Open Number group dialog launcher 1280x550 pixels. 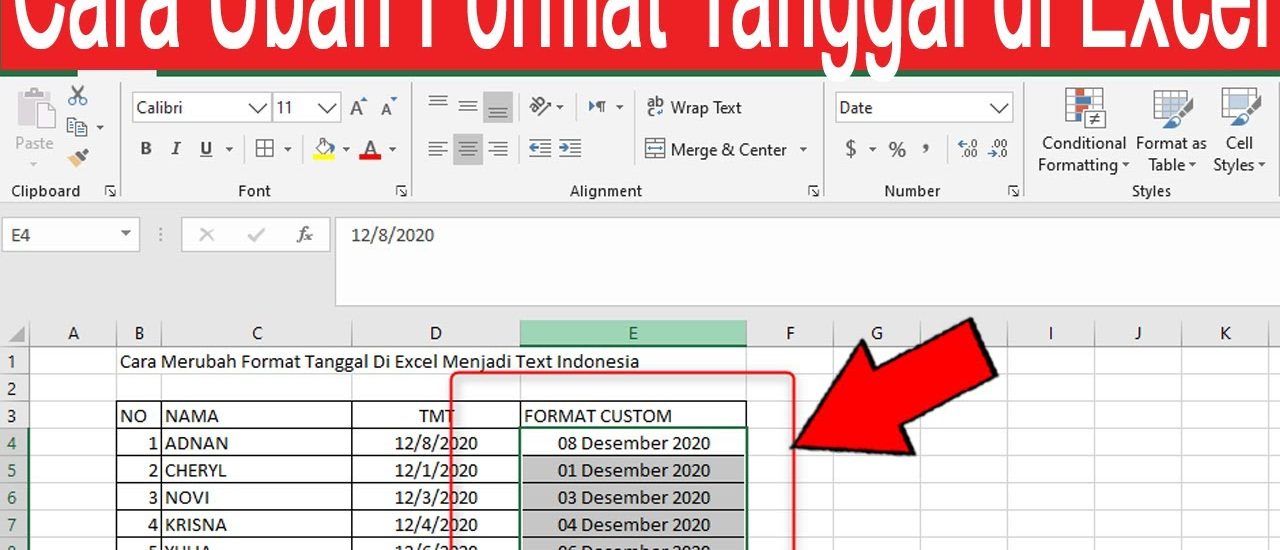(1014, 191)
